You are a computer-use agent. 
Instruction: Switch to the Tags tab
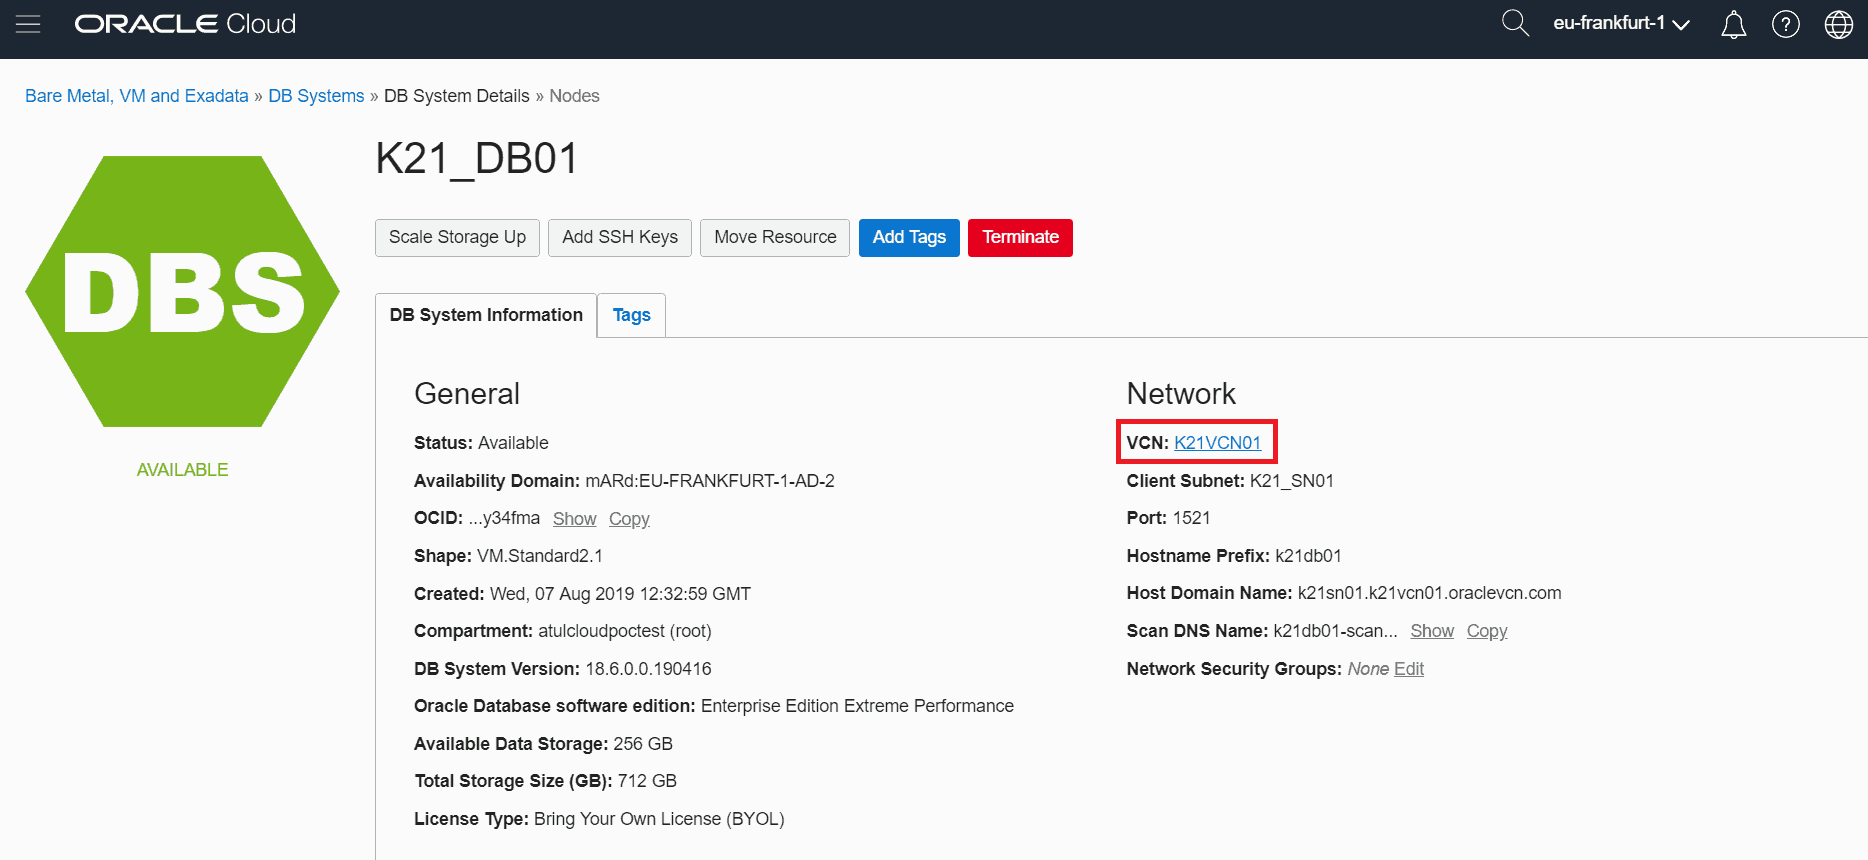631,315
